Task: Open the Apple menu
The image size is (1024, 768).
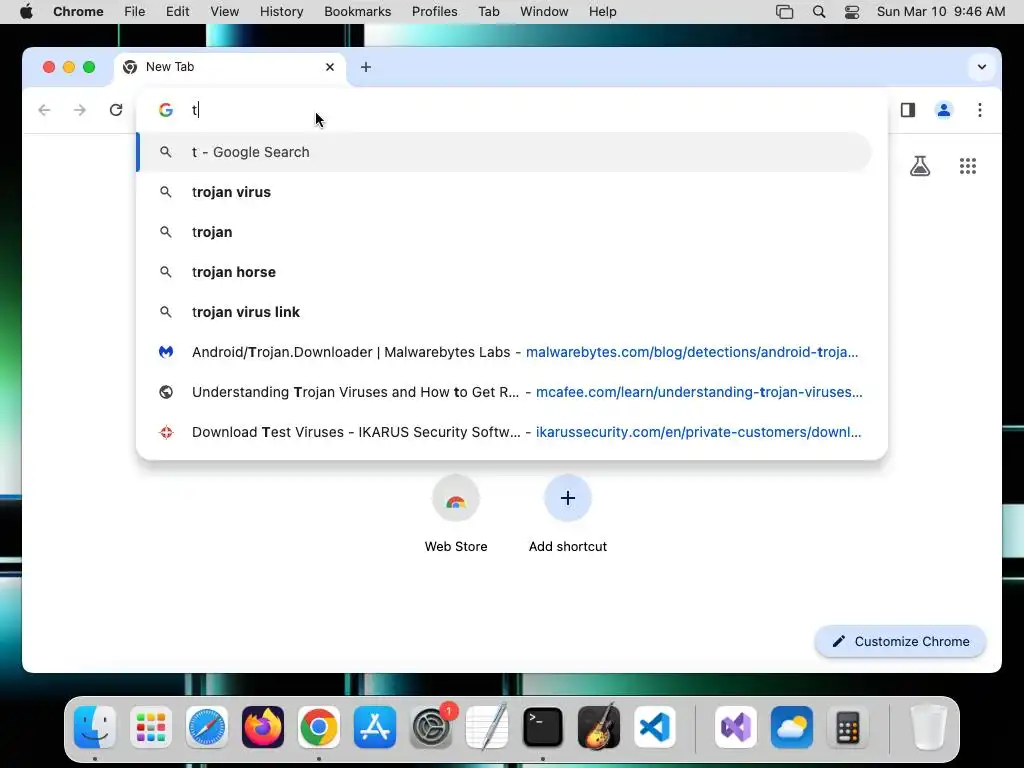Action: click(x=26, y=12)
